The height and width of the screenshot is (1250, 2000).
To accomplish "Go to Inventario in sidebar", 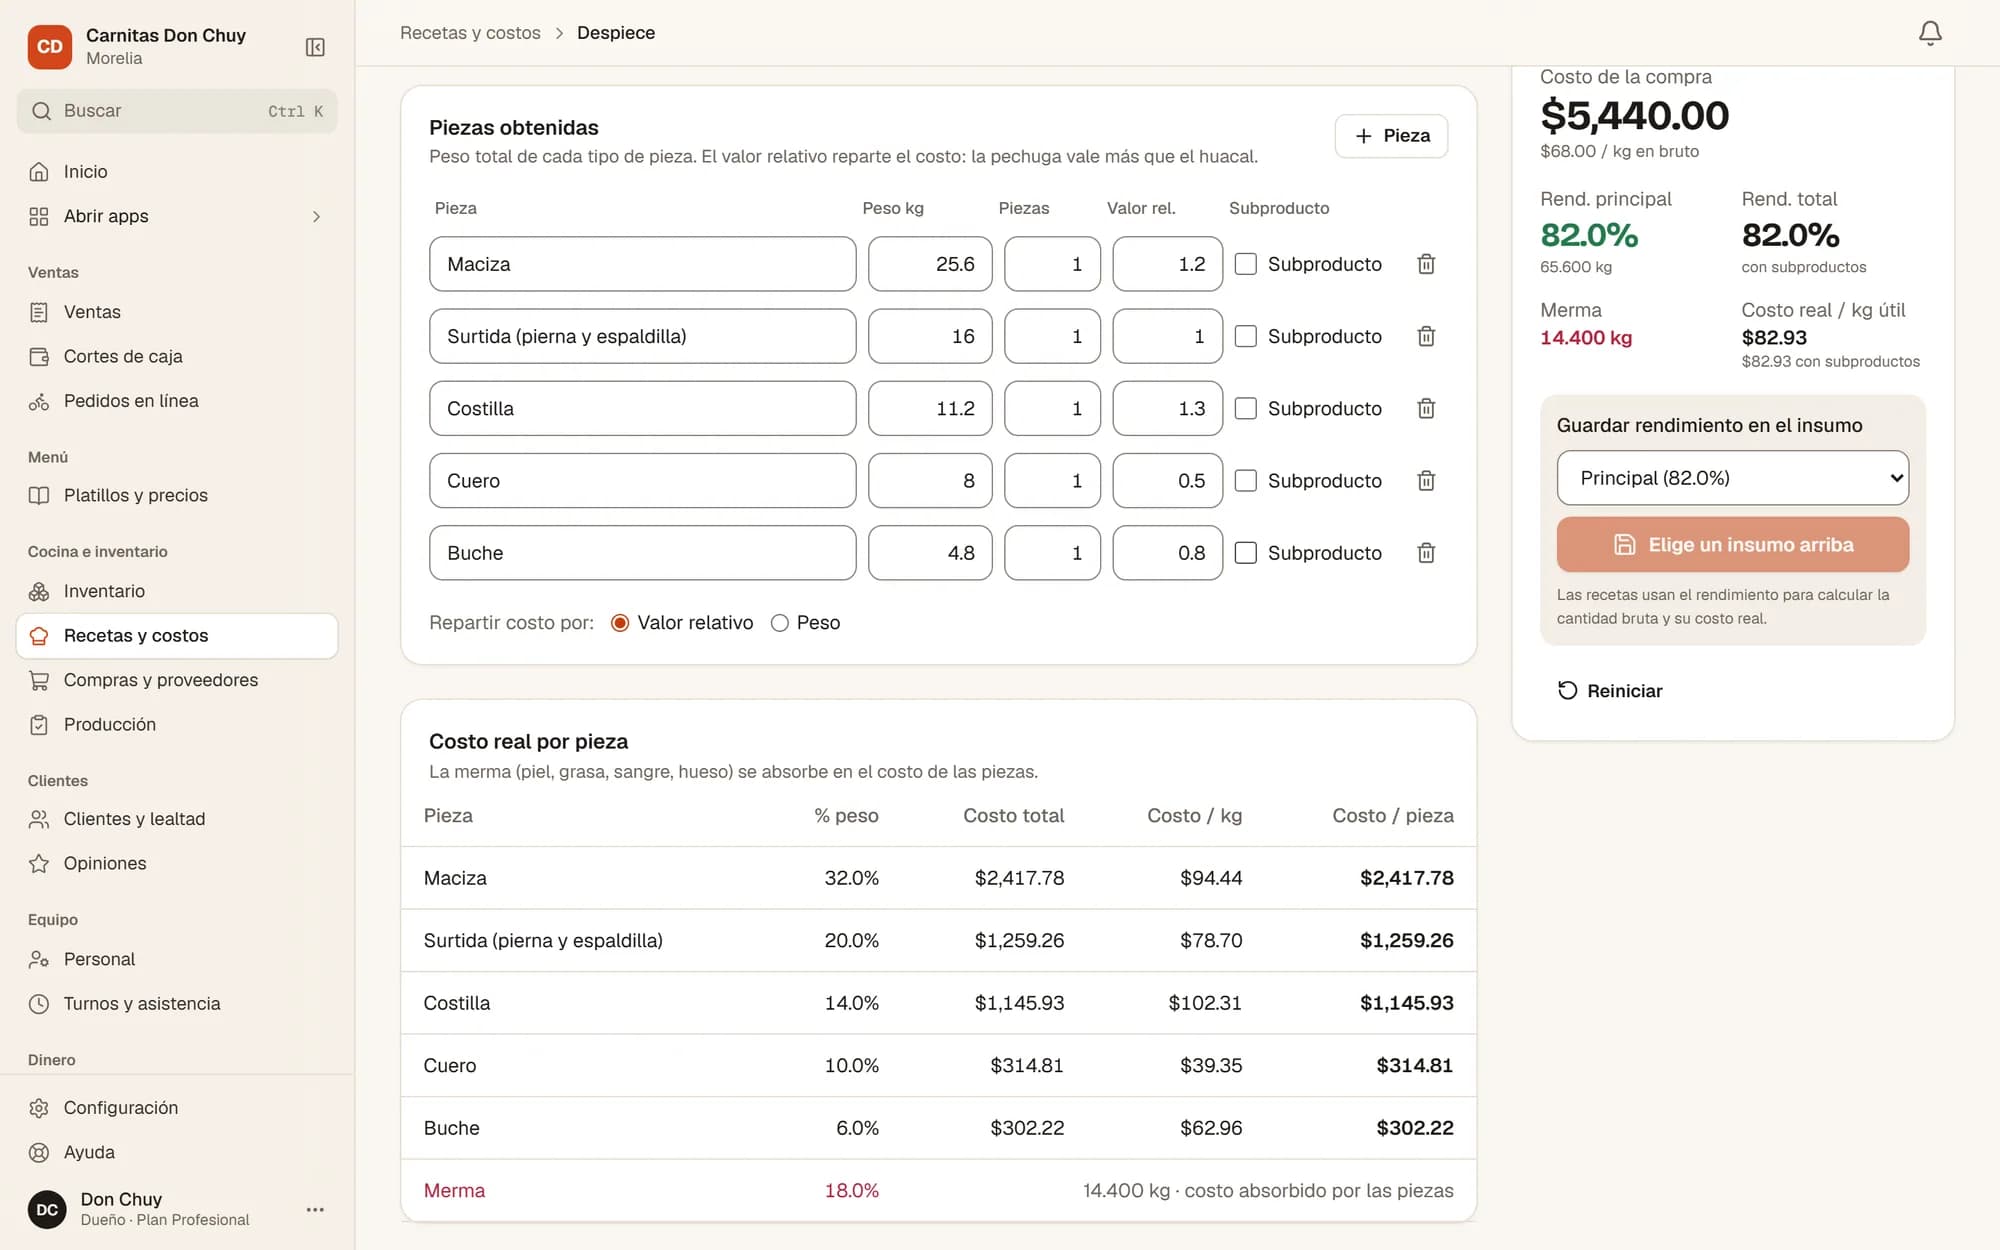I will pos(177,591).
